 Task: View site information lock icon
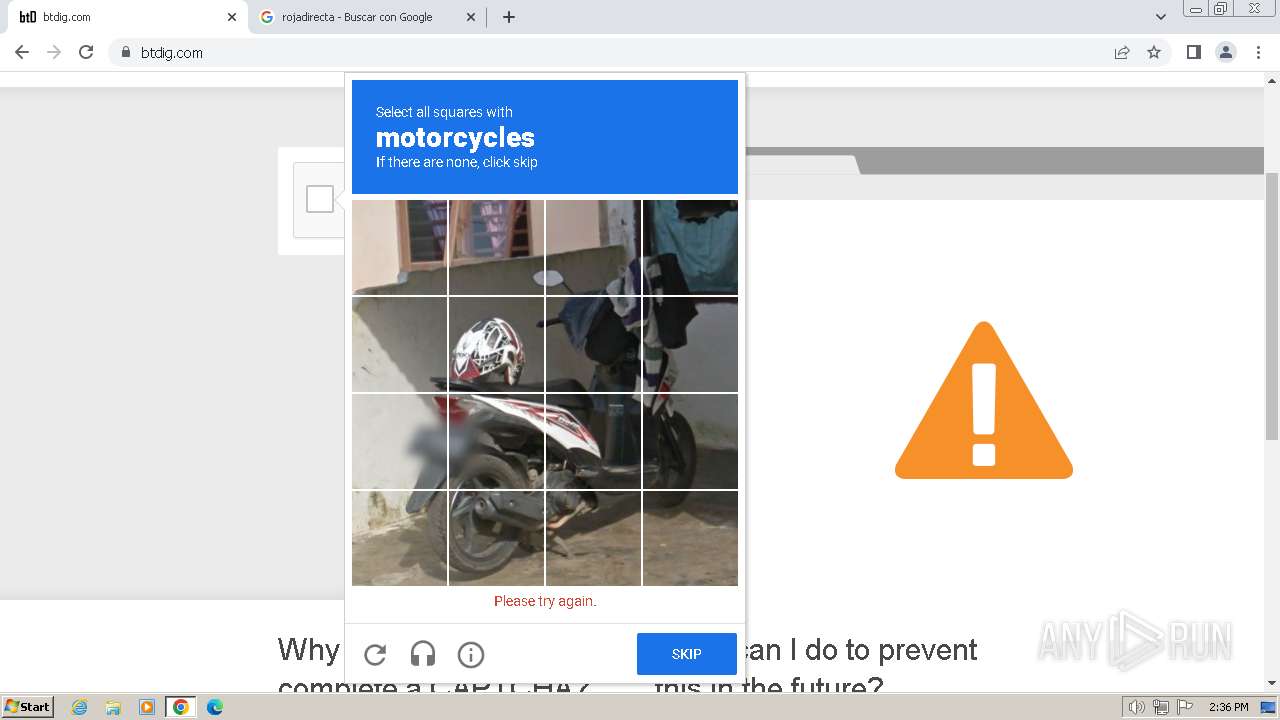pos(125,52)
